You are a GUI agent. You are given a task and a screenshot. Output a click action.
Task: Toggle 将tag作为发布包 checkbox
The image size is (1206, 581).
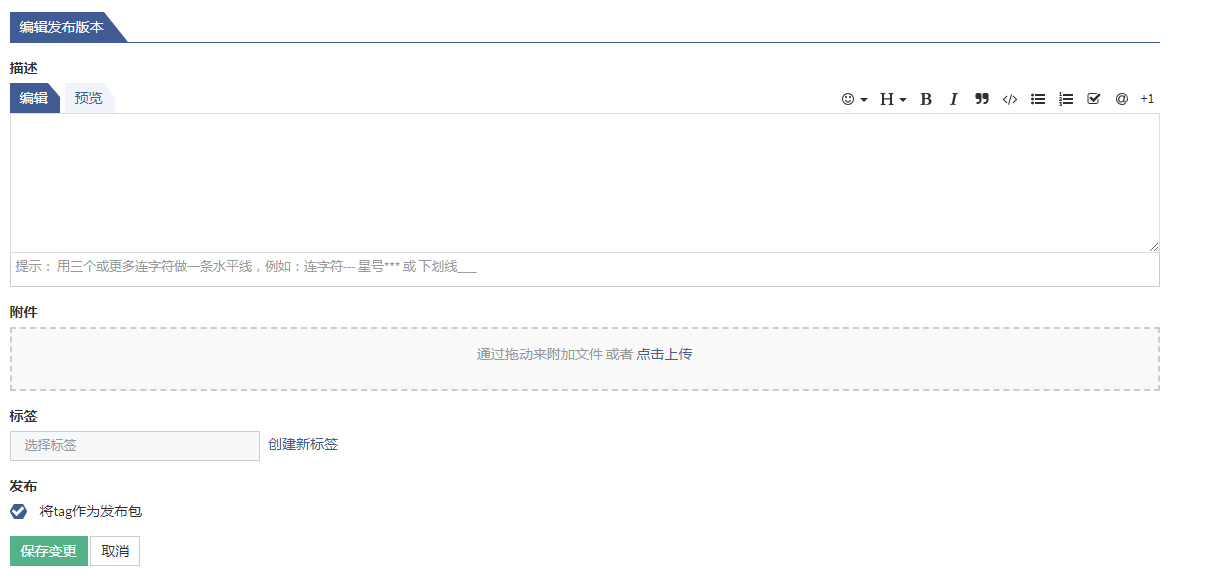18,511
